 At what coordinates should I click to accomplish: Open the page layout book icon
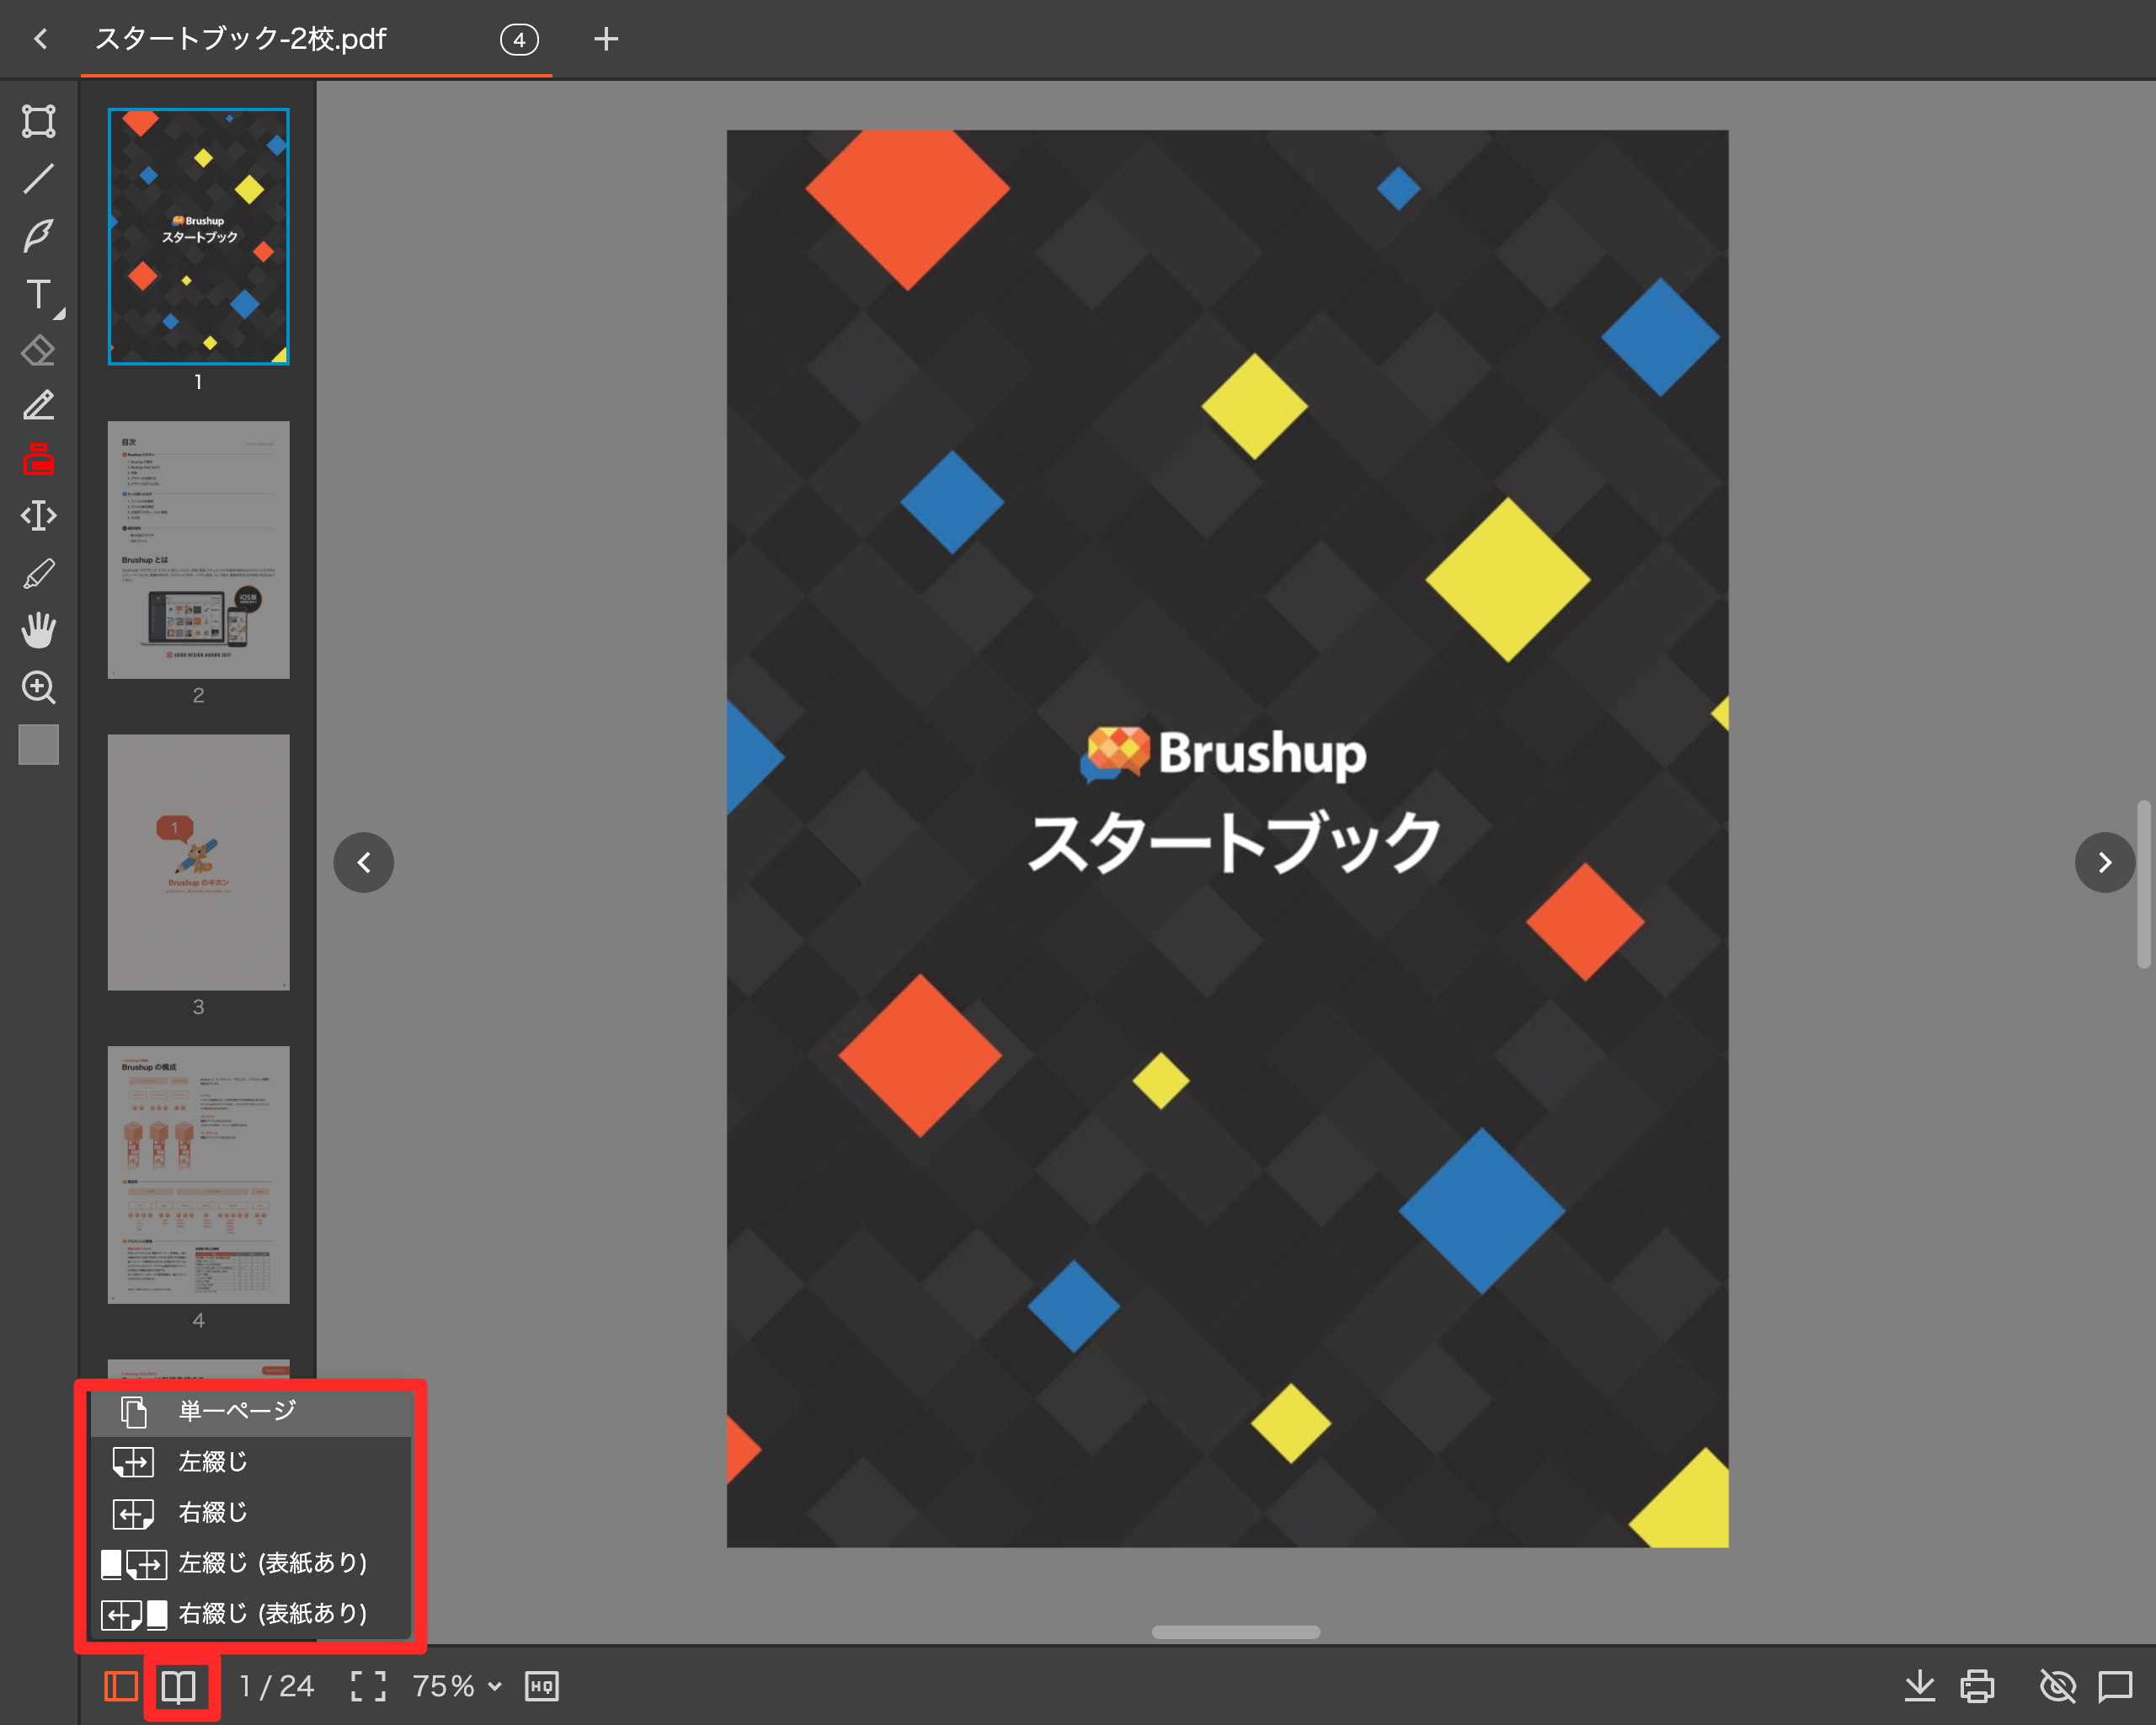click(179, 1687)
